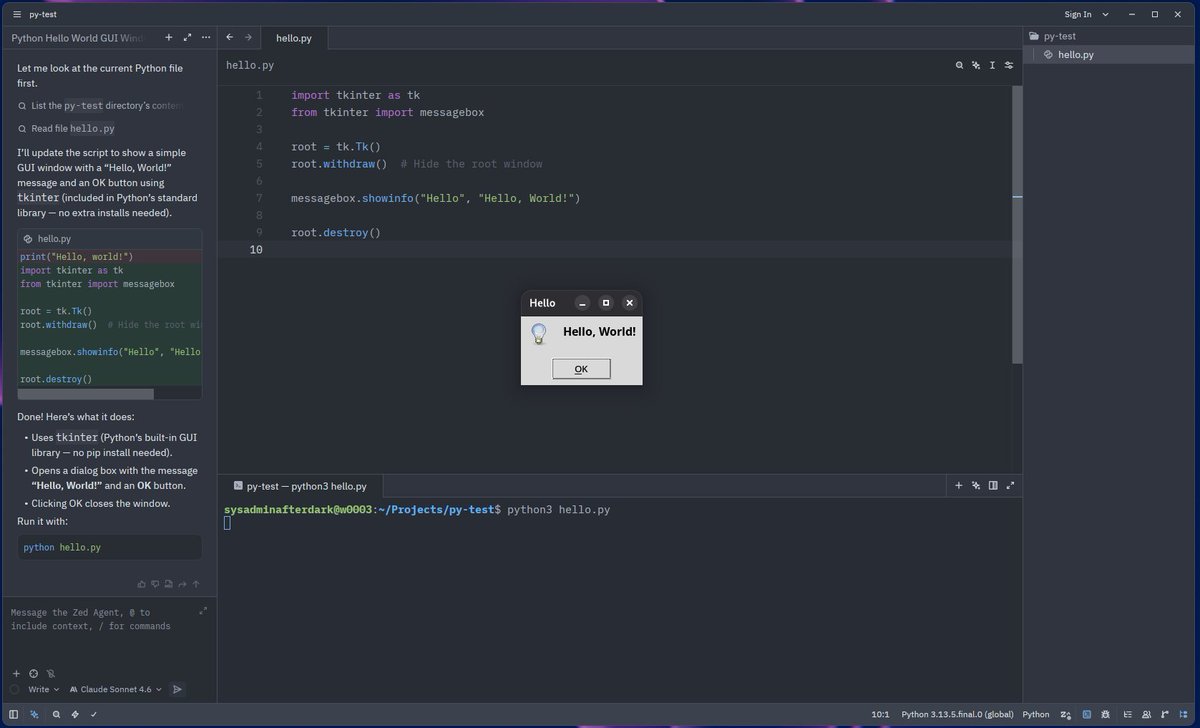
Task: Click Sign In in title bar
Action: [x=1078, y=14]
